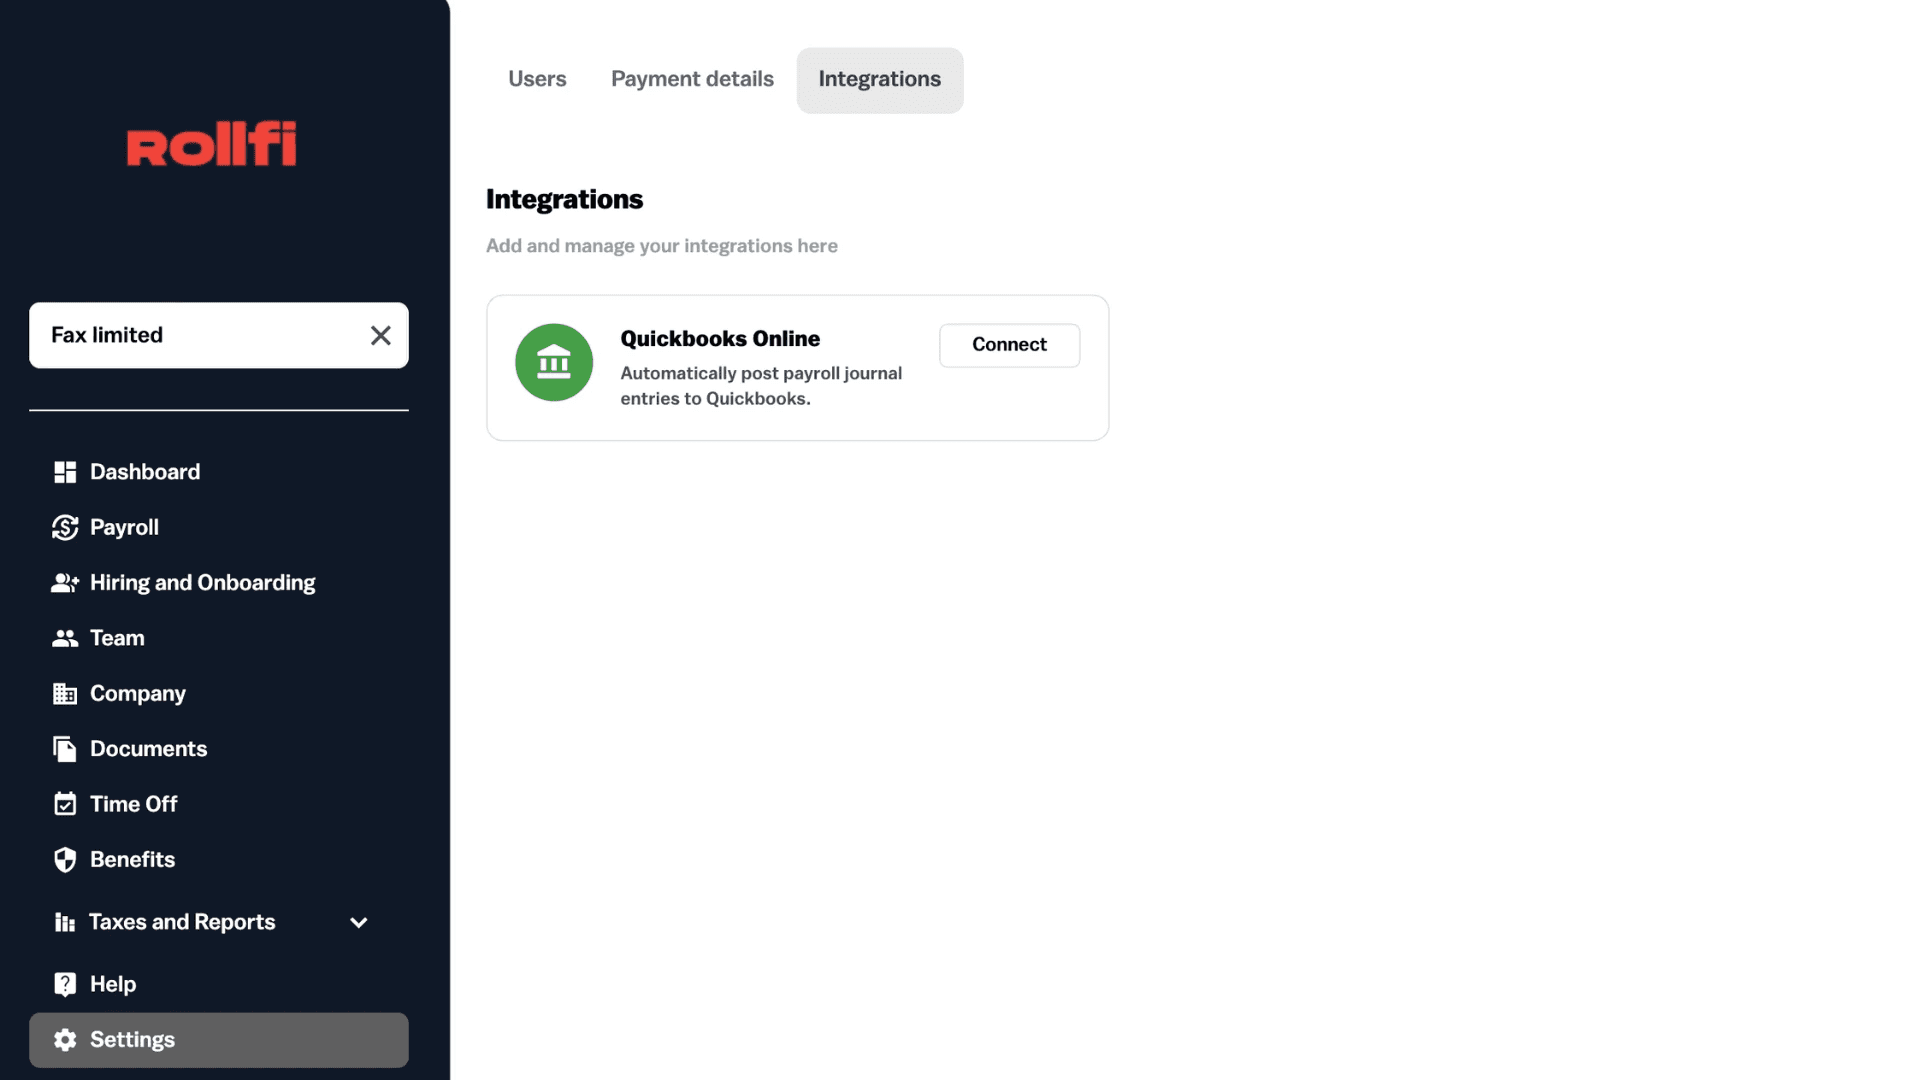Connect Quickbooks Online integration
Image resolution: width=1920 pixels, height=1080 pixels.
[1009, 345]
